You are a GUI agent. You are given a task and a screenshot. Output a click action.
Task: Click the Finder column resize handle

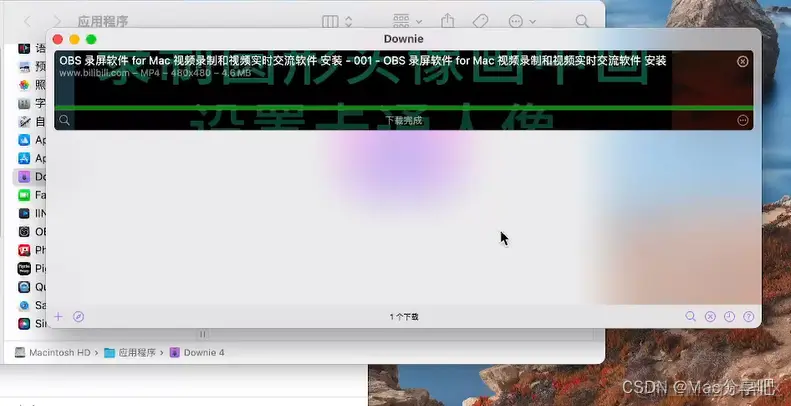pyautogui.click(x=203, y=334)
